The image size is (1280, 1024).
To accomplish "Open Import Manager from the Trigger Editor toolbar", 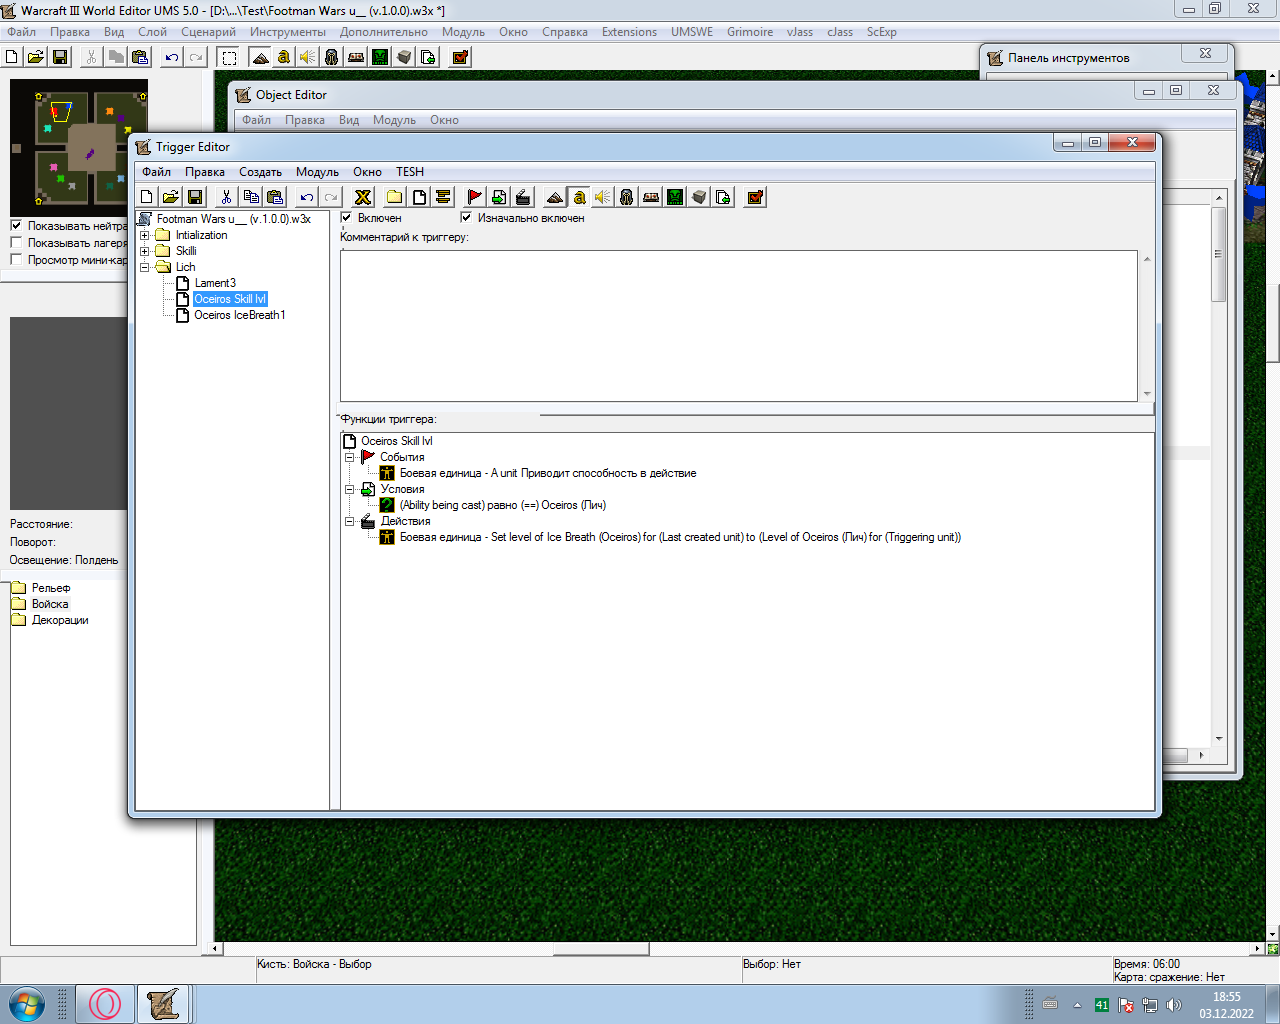I will (723, 197).
